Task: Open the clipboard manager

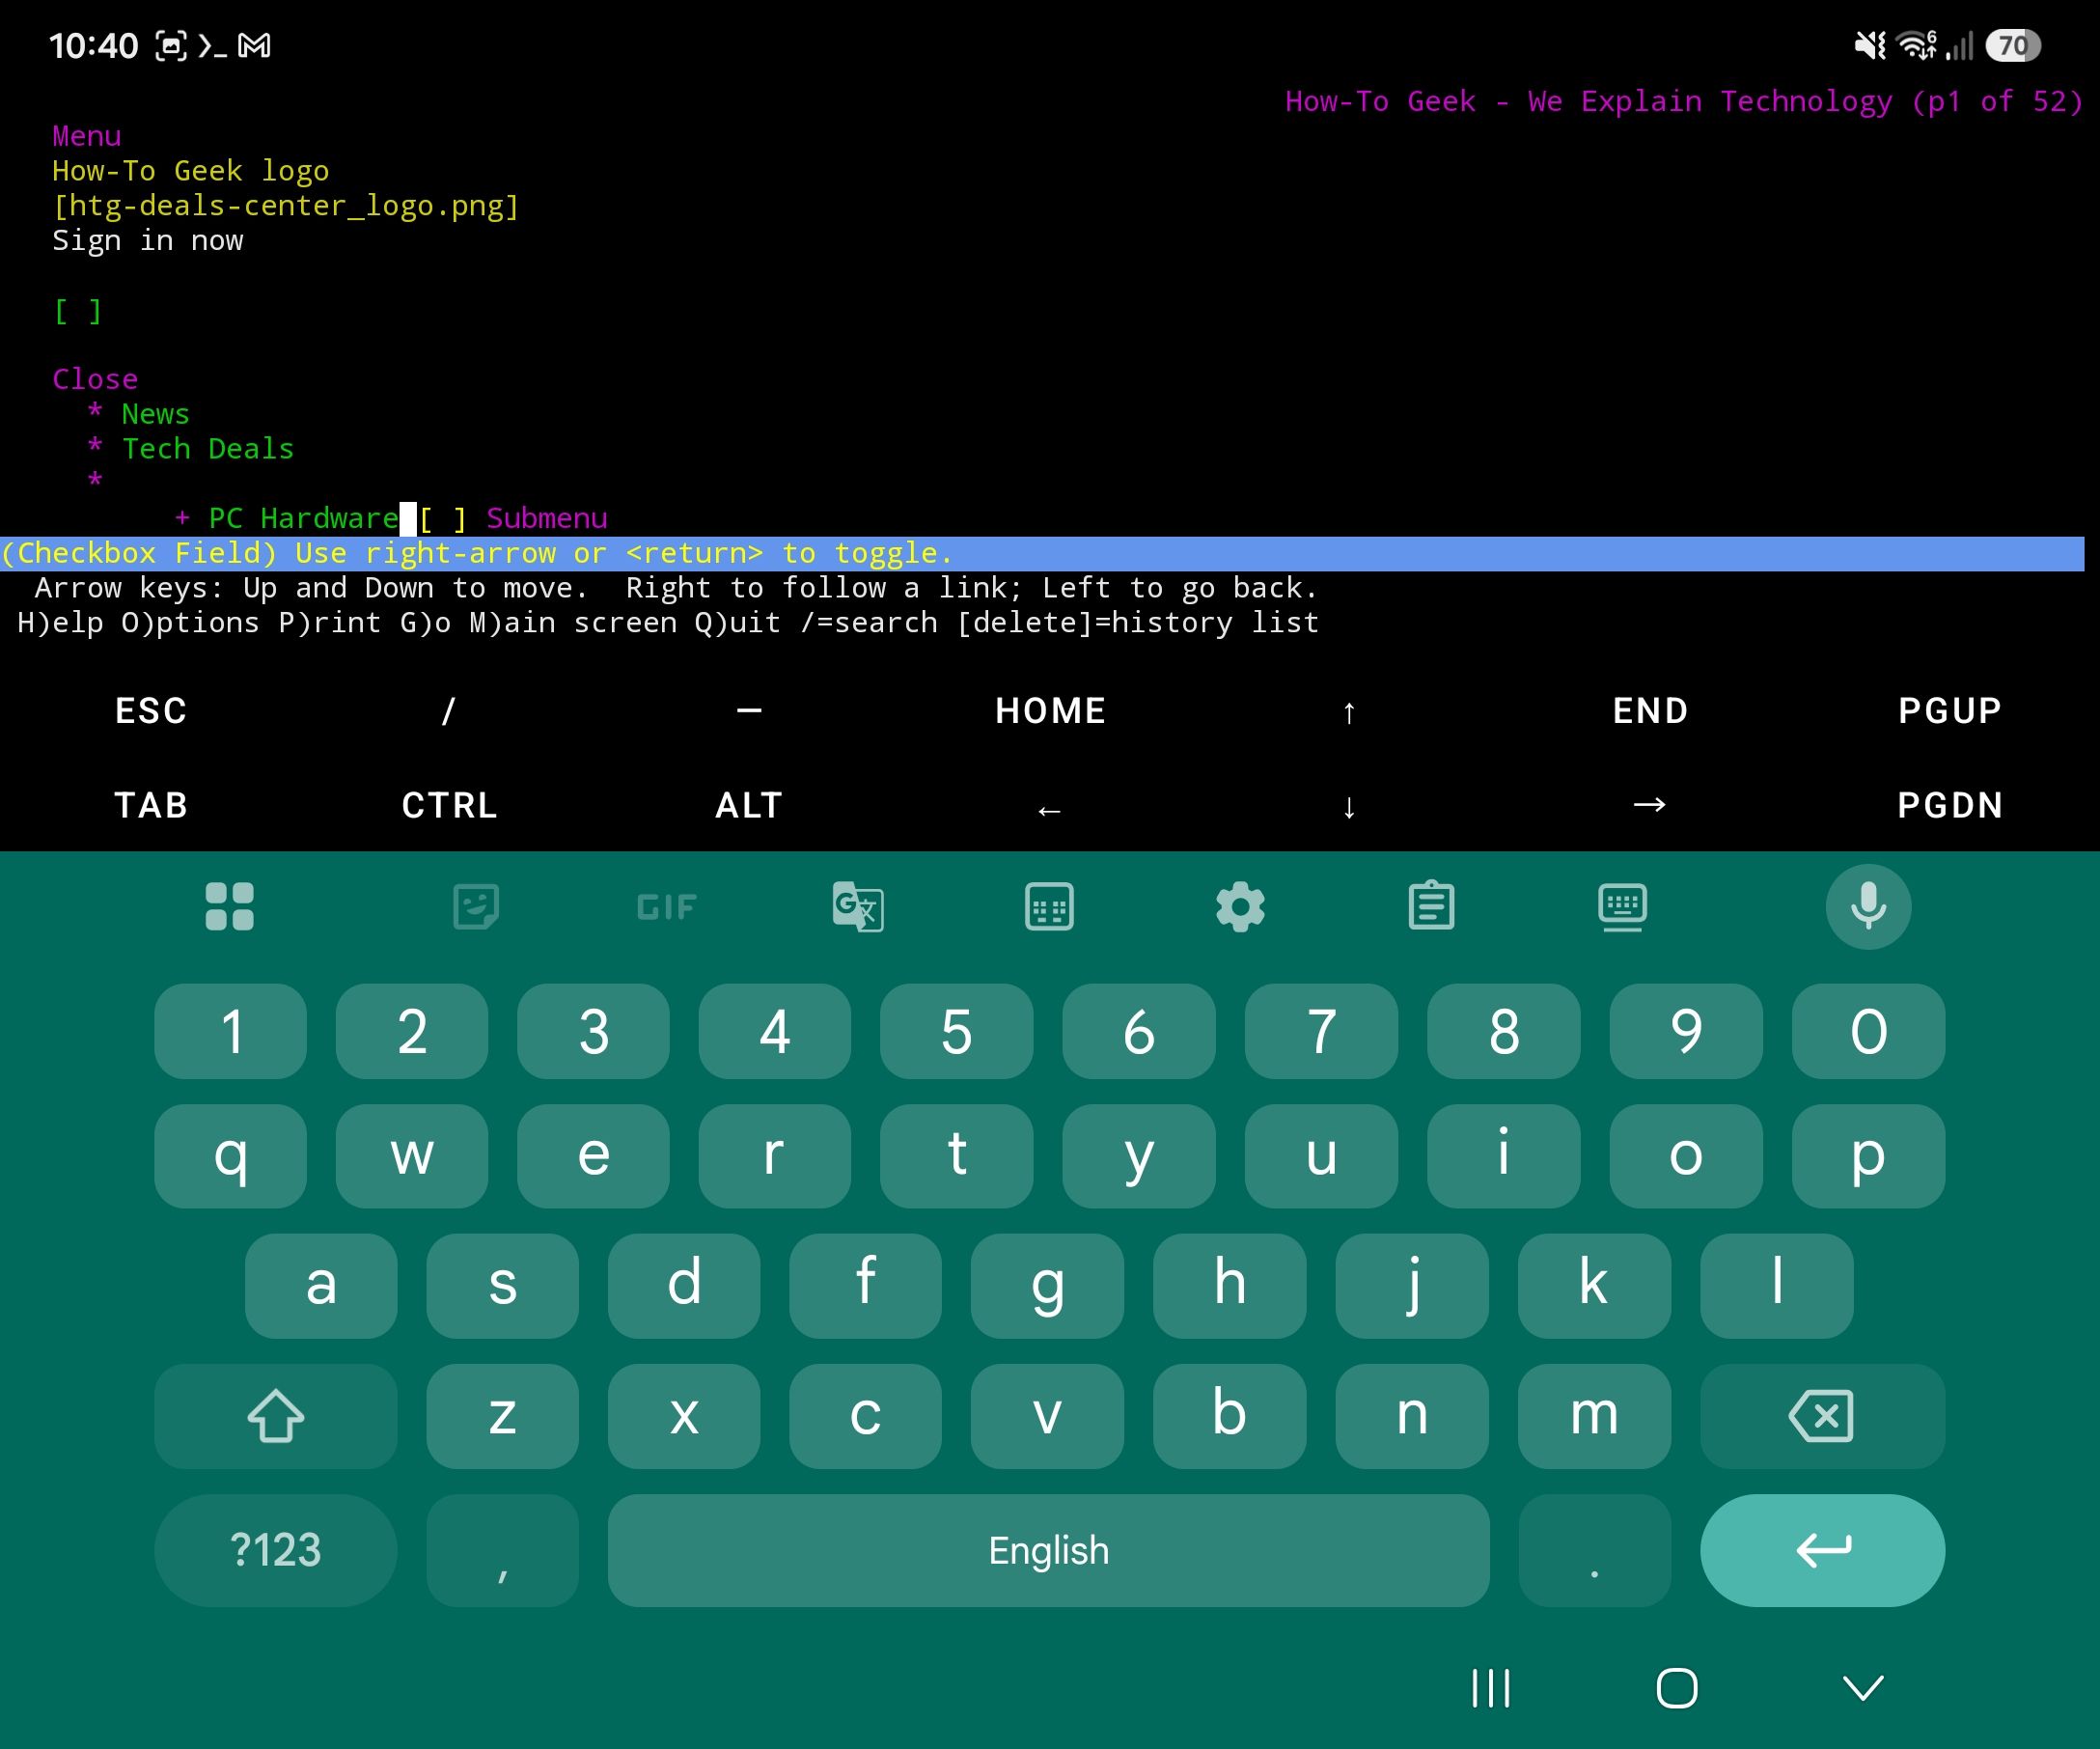Action: pyautogui.click(x=1431, y=906)
